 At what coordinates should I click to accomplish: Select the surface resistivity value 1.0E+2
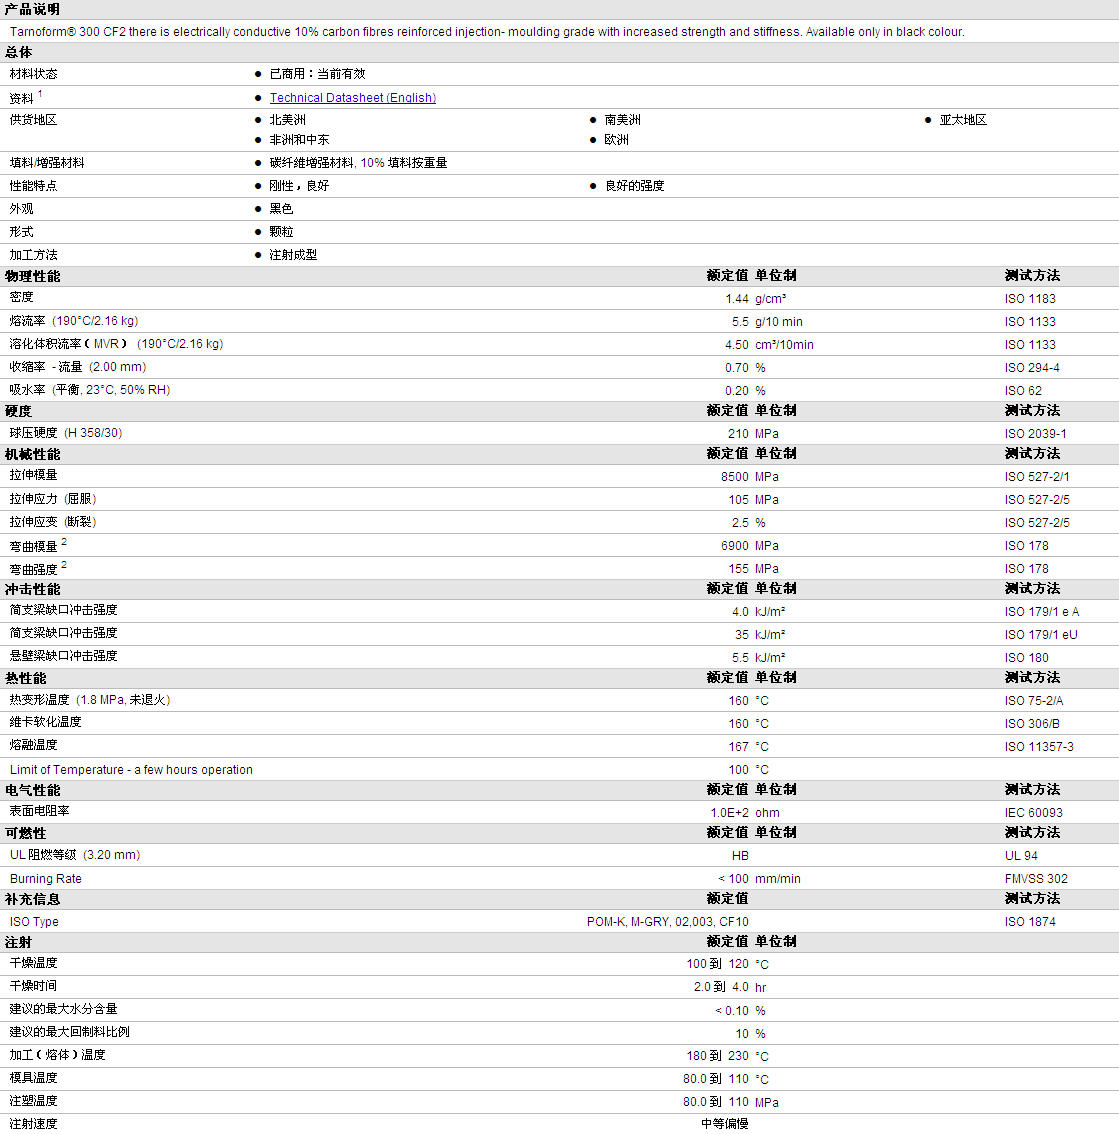pos(730,813)
